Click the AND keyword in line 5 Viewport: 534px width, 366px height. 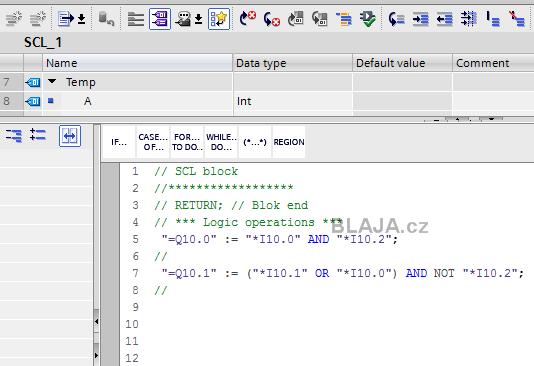tap(318, 239)
